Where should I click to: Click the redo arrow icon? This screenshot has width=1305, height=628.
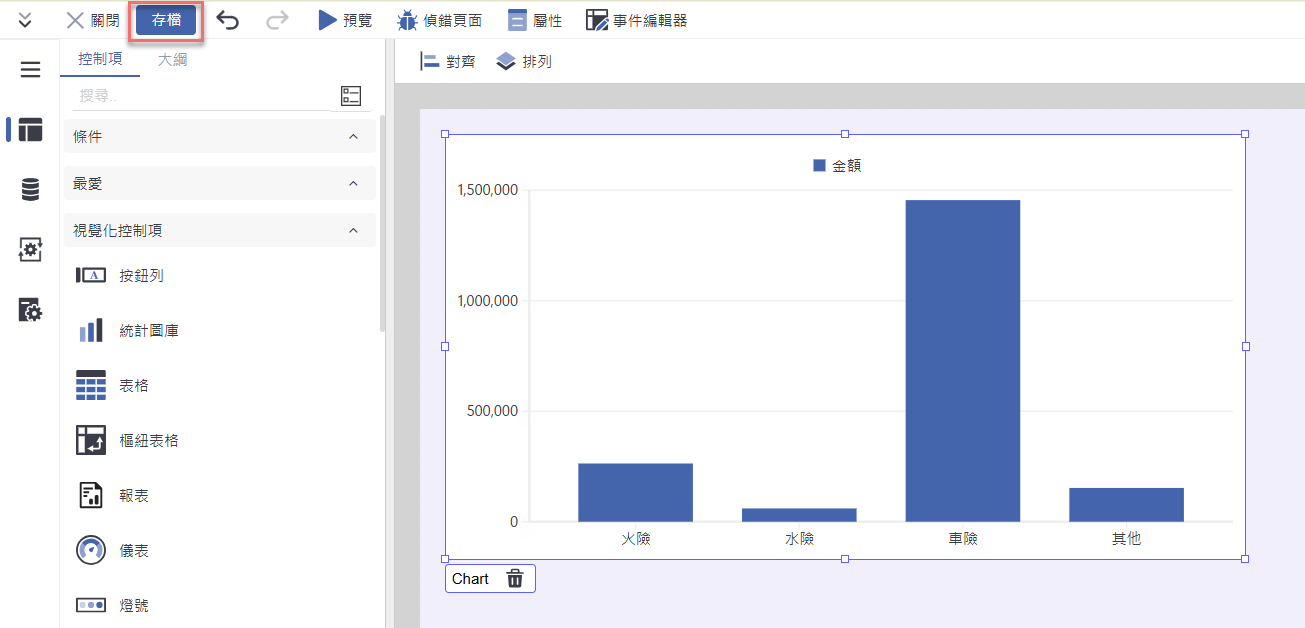[x=277, y=20]
